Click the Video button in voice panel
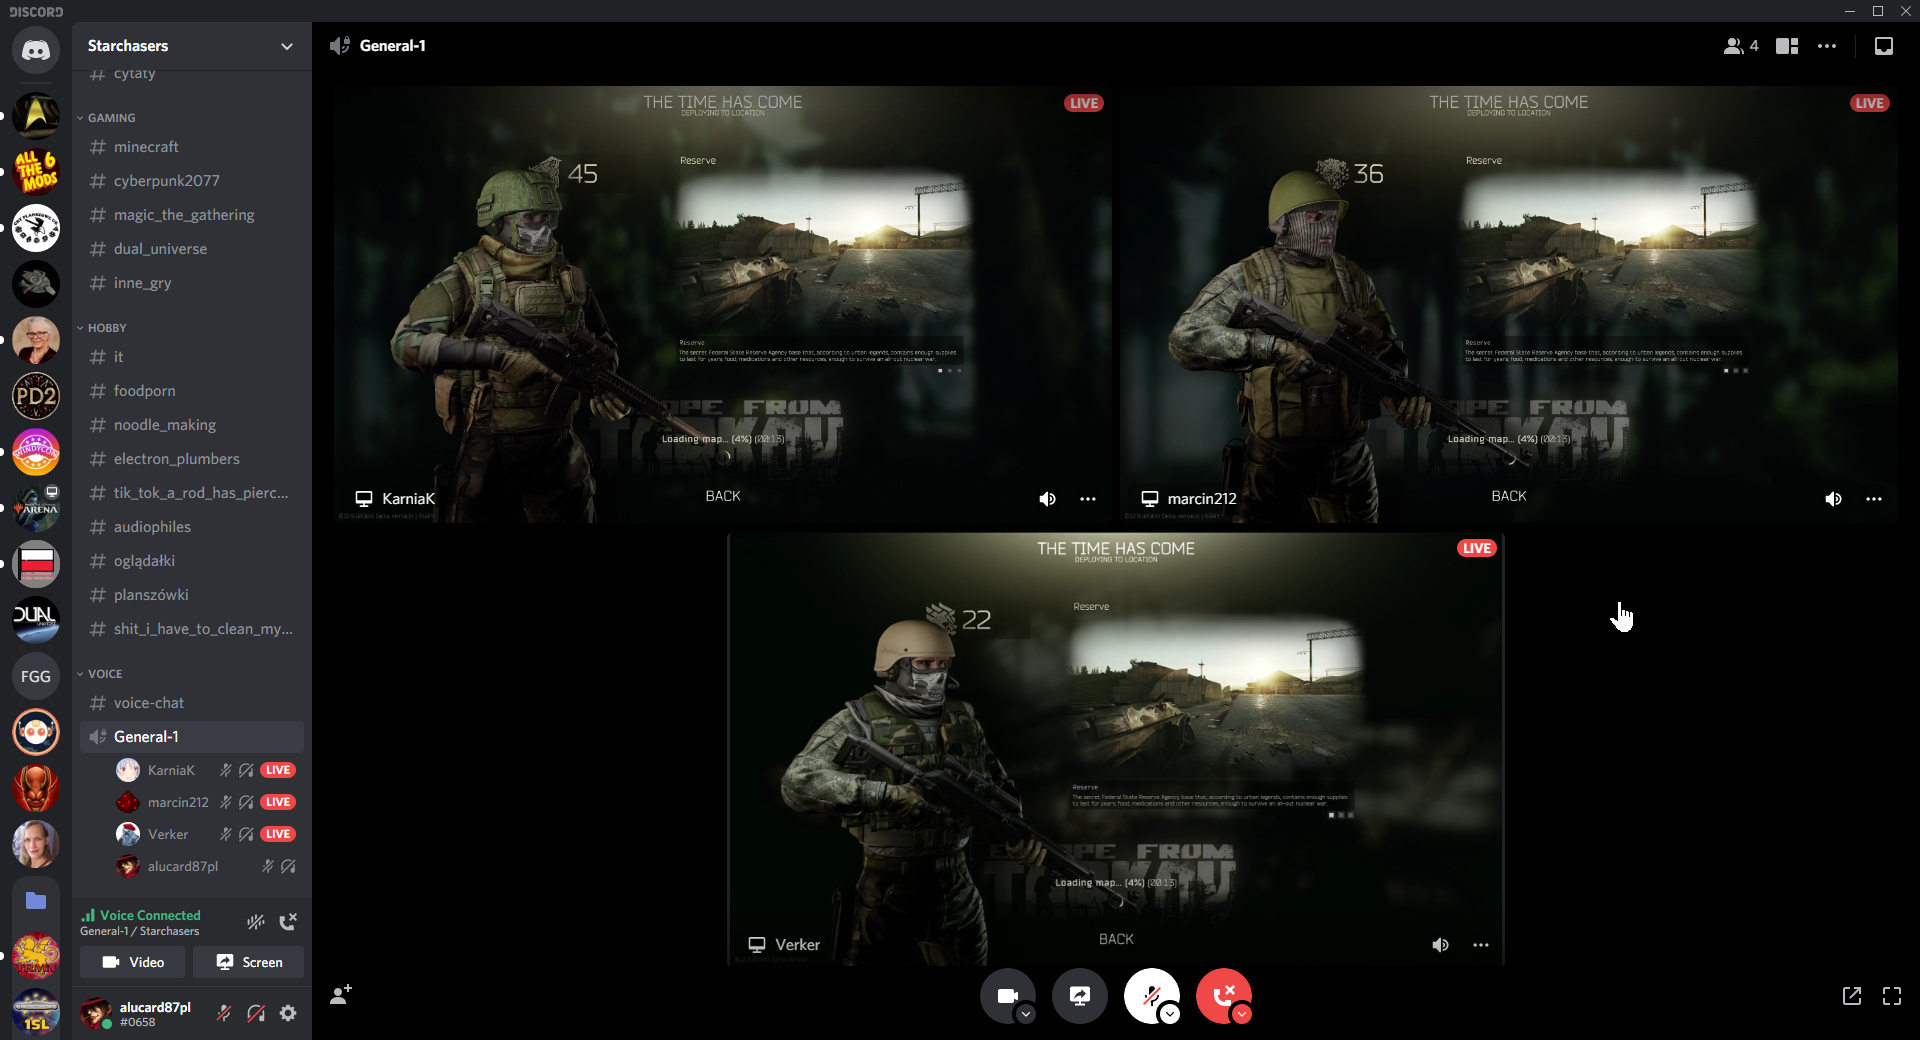The height and width of the screenshot is (1040, 1920). [132, 962]
